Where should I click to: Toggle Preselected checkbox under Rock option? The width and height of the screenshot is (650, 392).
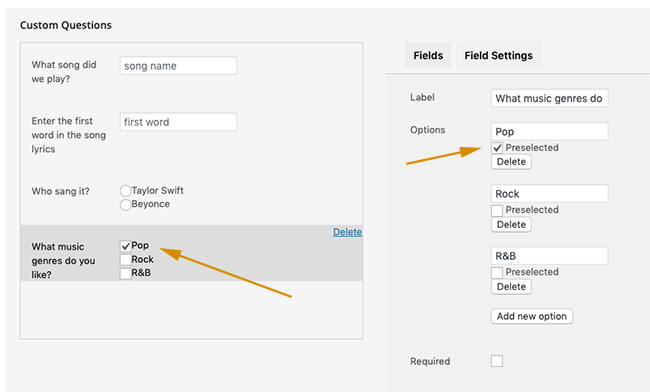point(497,211)
